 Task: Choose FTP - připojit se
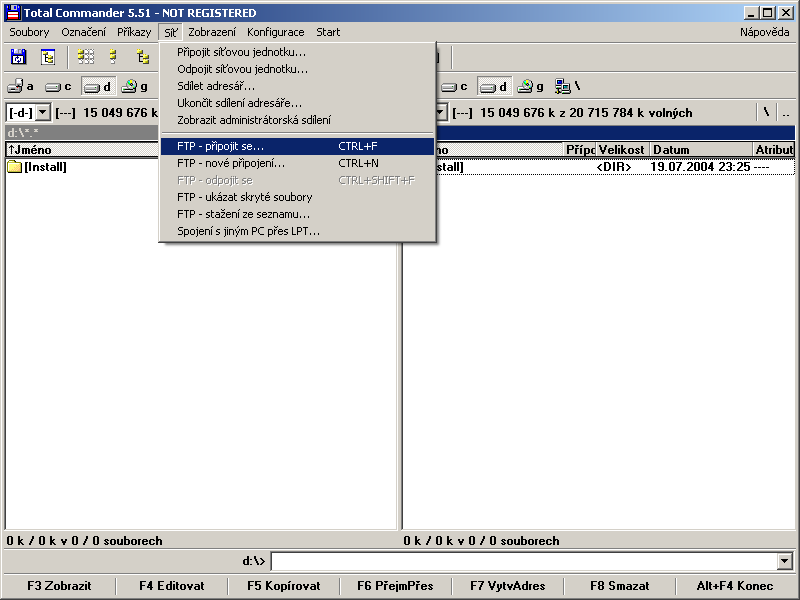298,146
